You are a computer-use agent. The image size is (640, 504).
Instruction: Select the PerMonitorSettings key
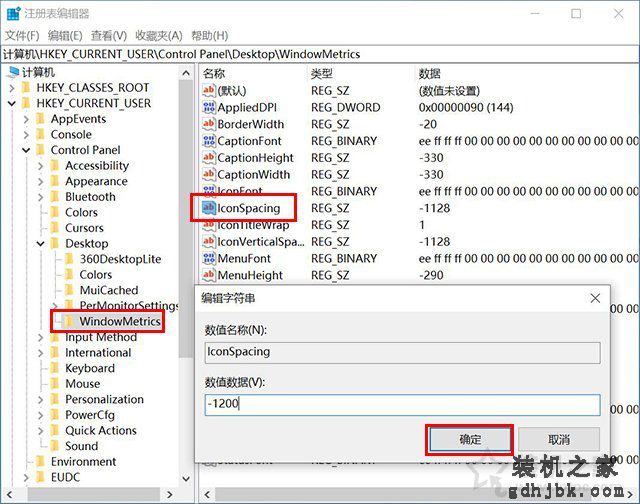coord(129,306)
